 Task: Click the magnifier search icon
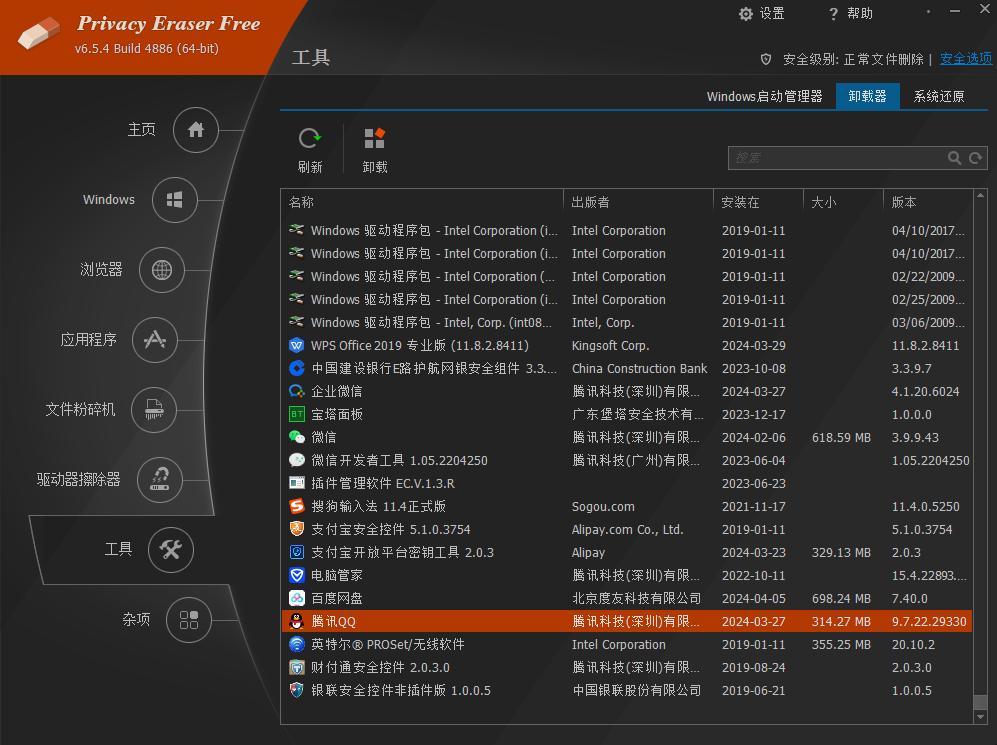point(954,158)
